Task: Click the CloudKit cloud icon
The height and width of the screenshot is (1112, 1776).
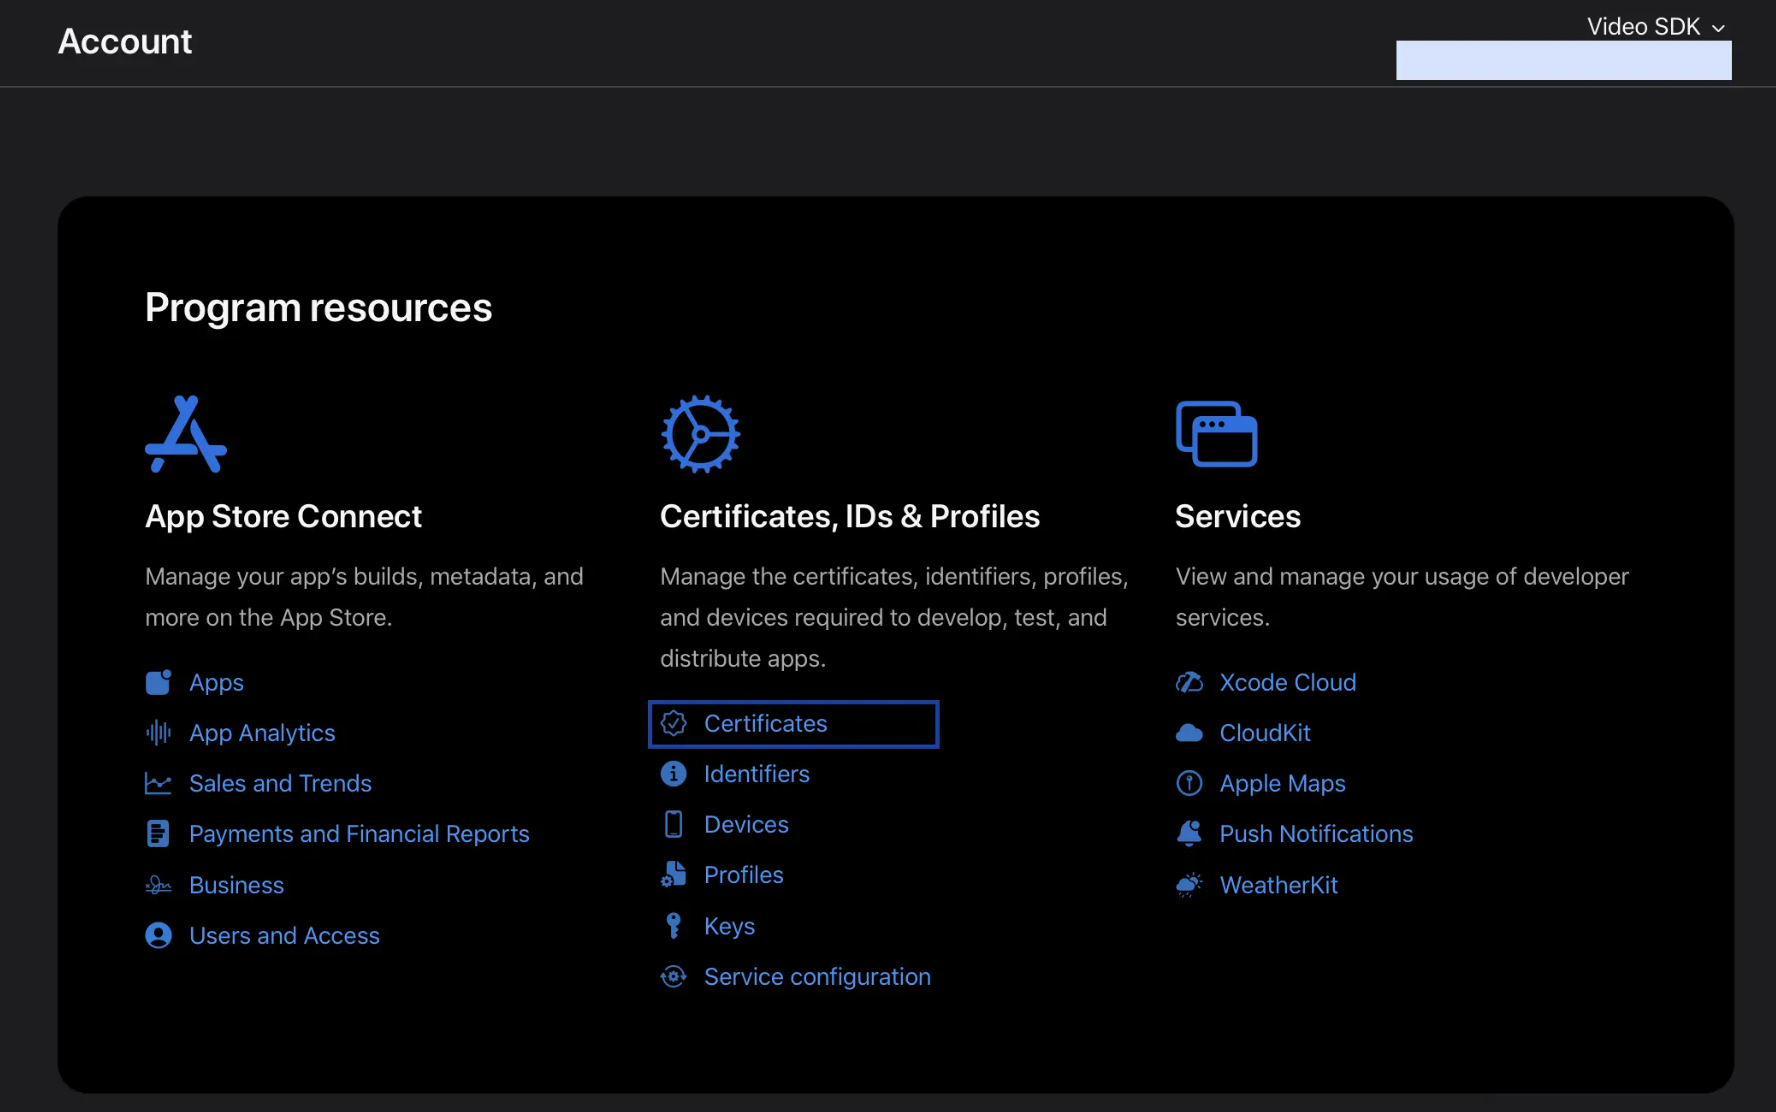Action: pyautogui.click(x=1189, y=733)
